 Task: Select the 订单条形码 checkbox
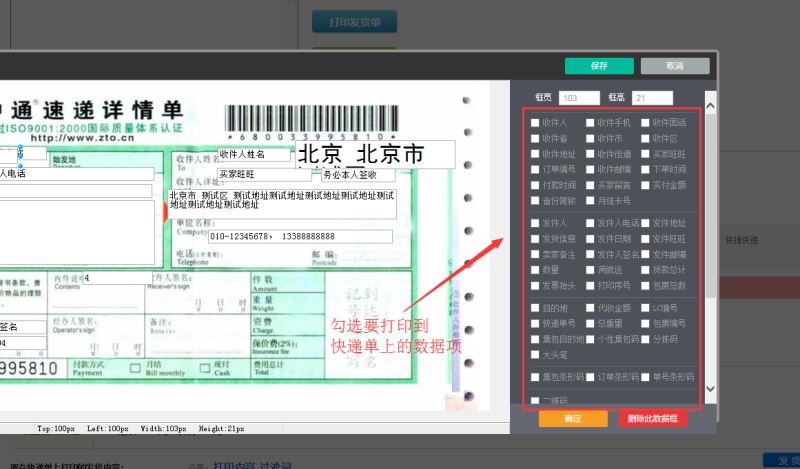pyautogui.click(x=590, y=377)
